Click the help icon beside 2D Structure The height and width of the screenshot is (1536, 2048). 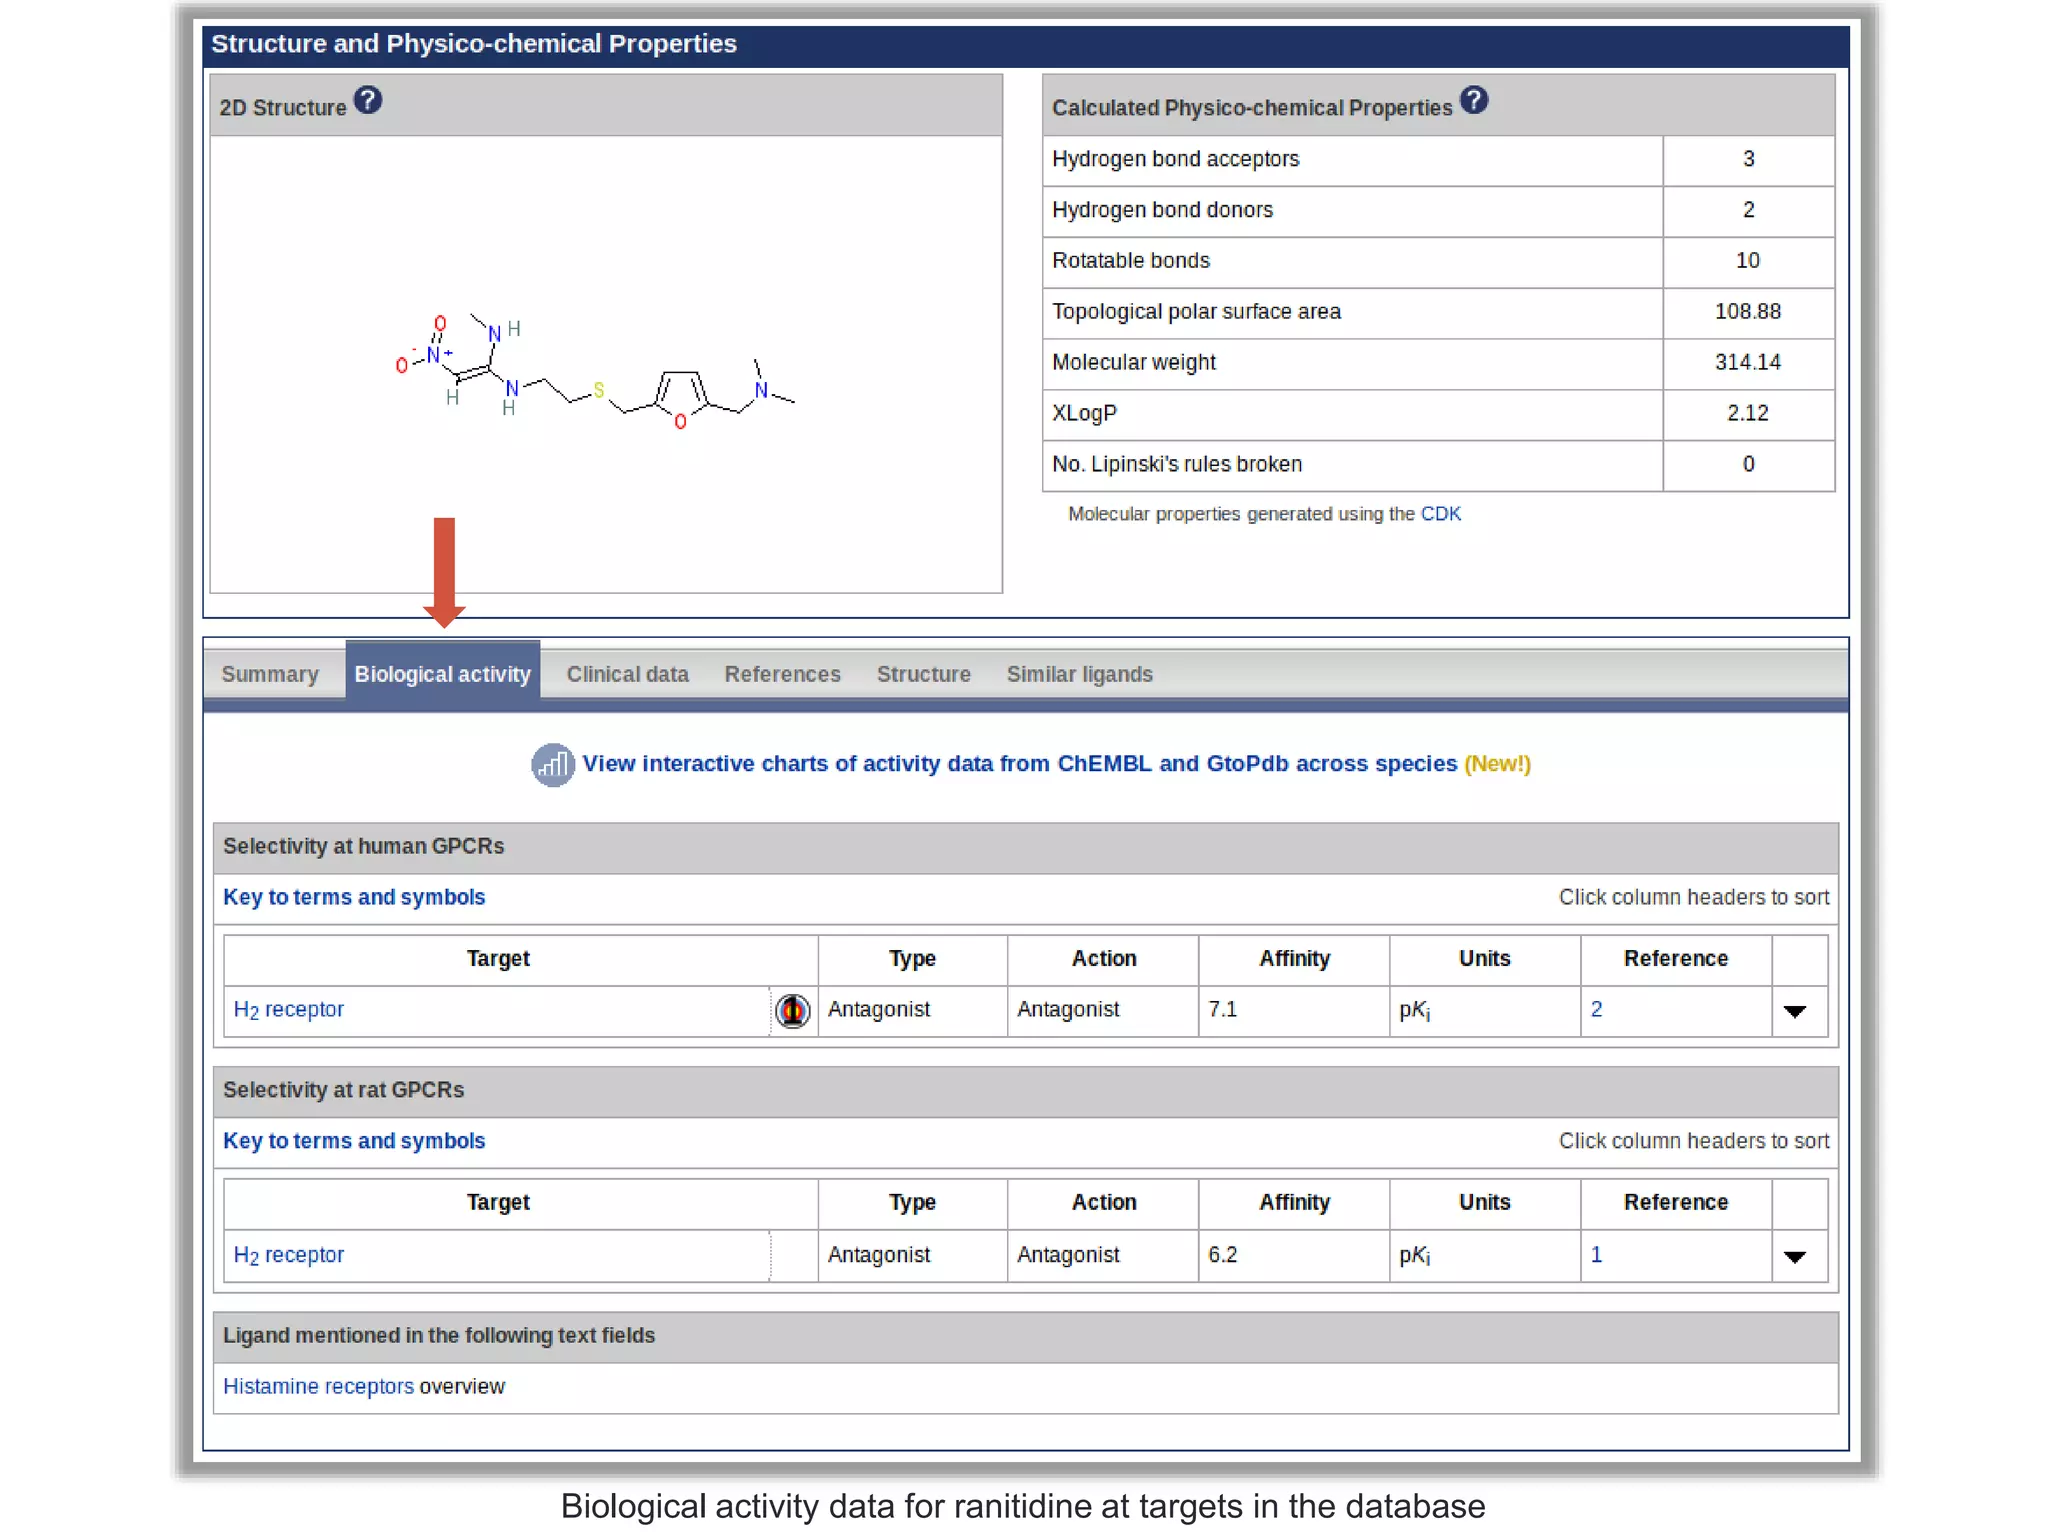(368, 100)
